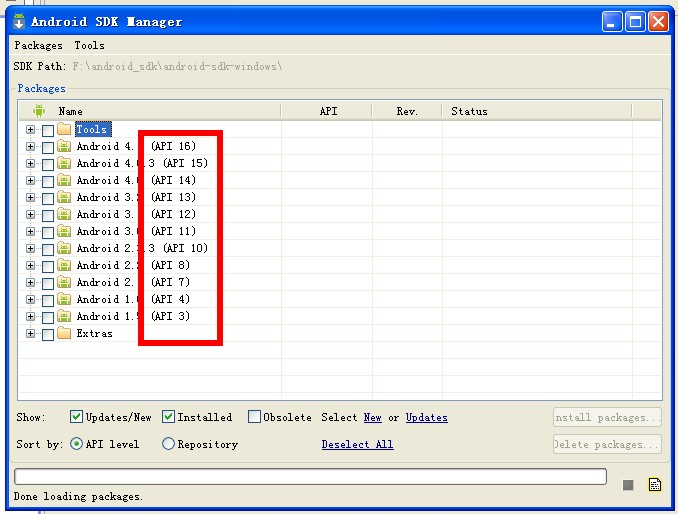This screenshot has width=678, height=514.
Task: Check the Android API 15 checkbox
Action: click(48, 164)
